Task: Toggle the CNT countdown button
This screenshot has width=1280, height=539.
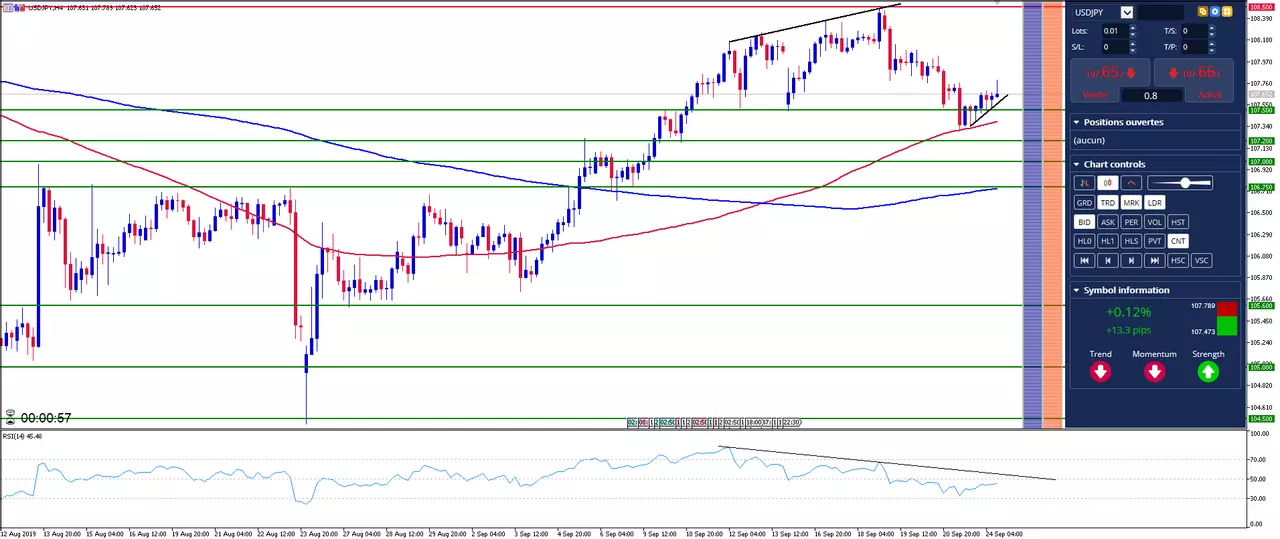Action: [x=1179, y=241]
